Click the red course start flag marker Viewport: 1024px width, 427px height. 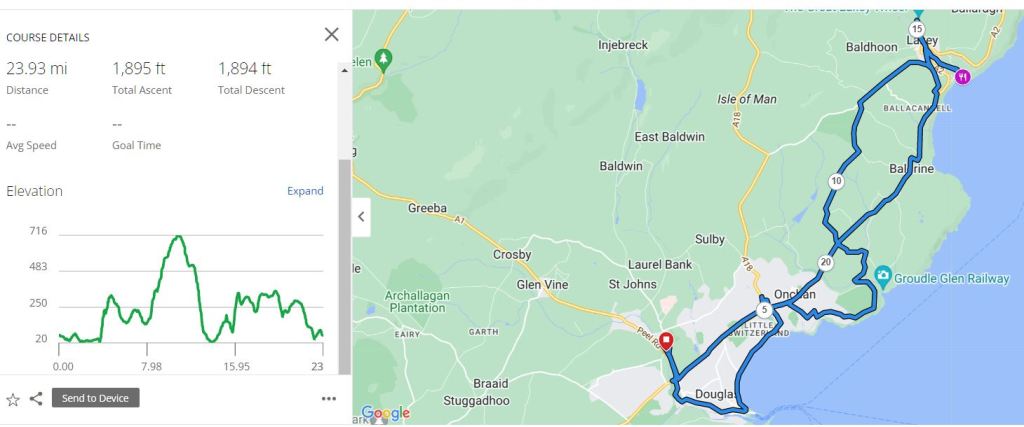pos(667,341)
